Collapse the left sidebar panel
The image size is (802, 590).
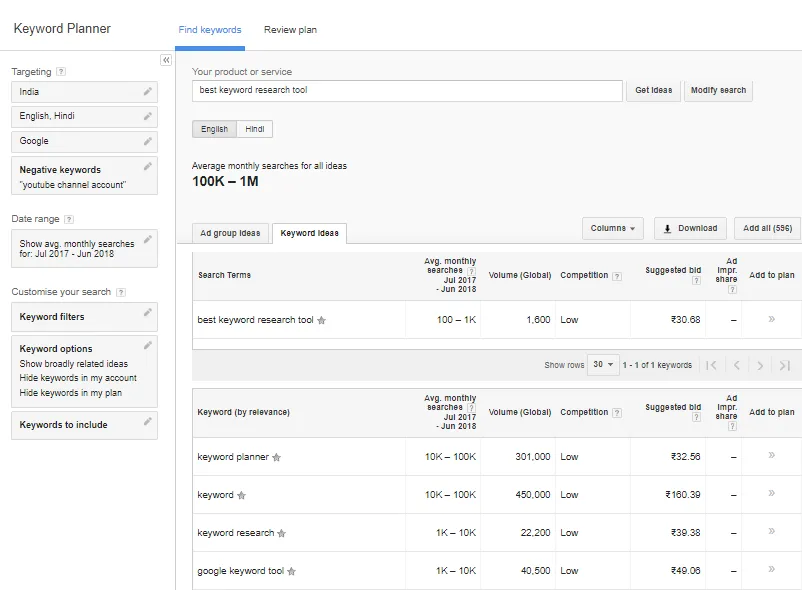(166, 60)
